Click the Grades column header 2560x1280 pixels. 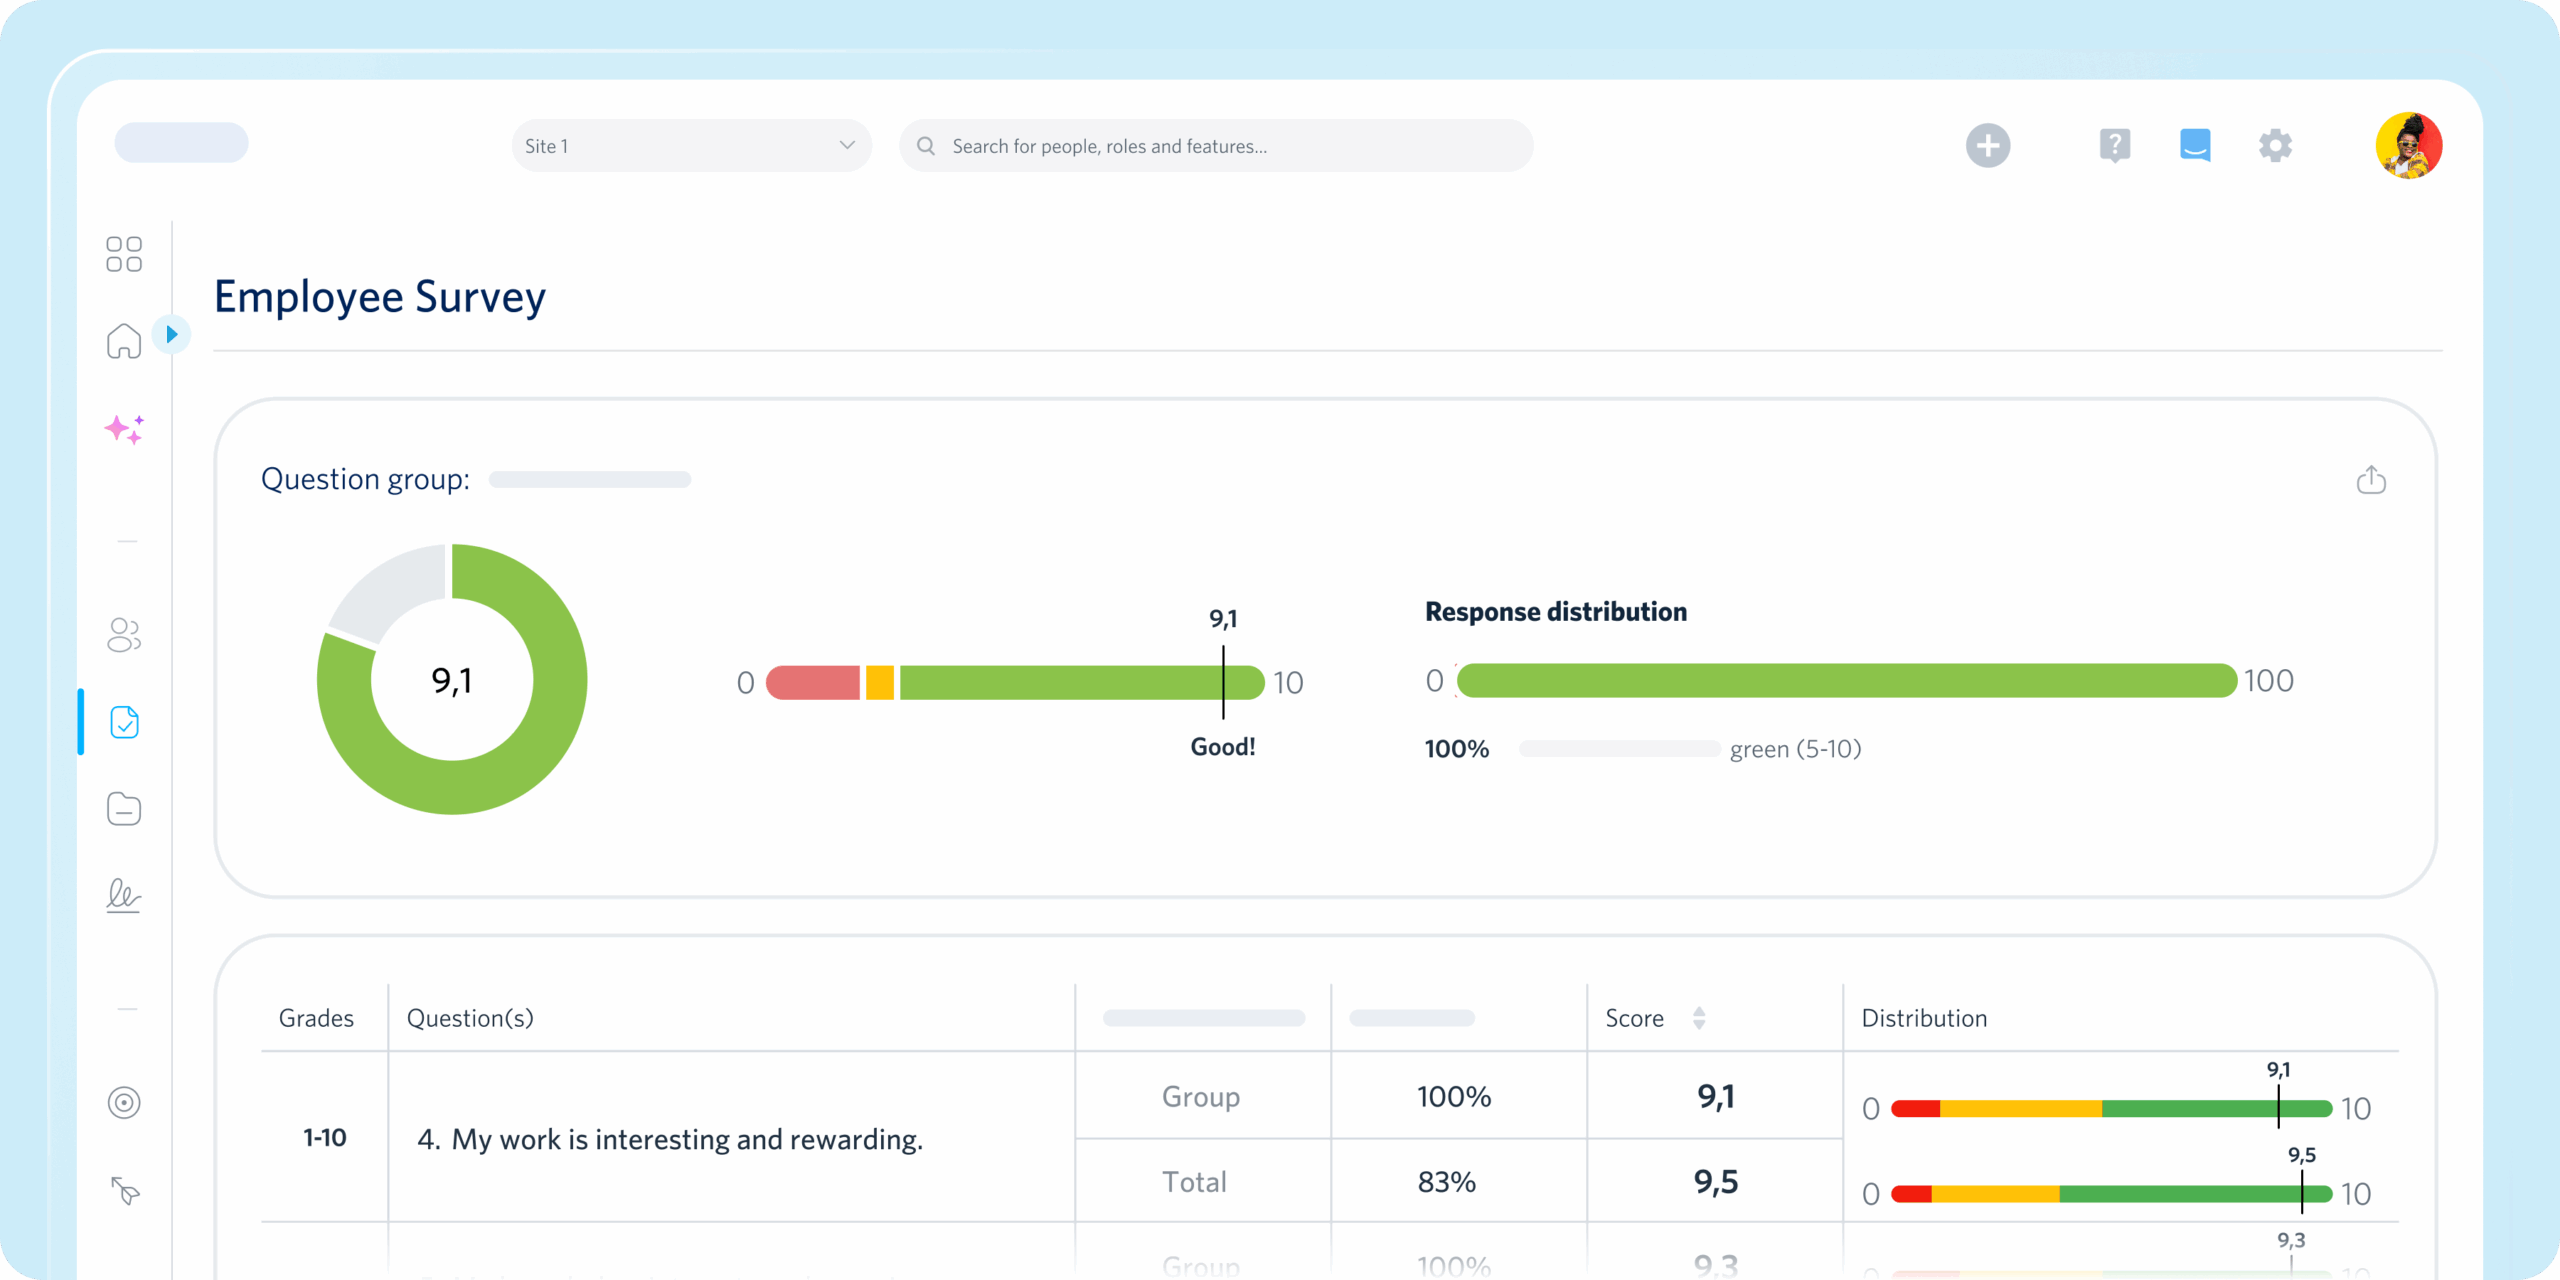coord(316,1018)
